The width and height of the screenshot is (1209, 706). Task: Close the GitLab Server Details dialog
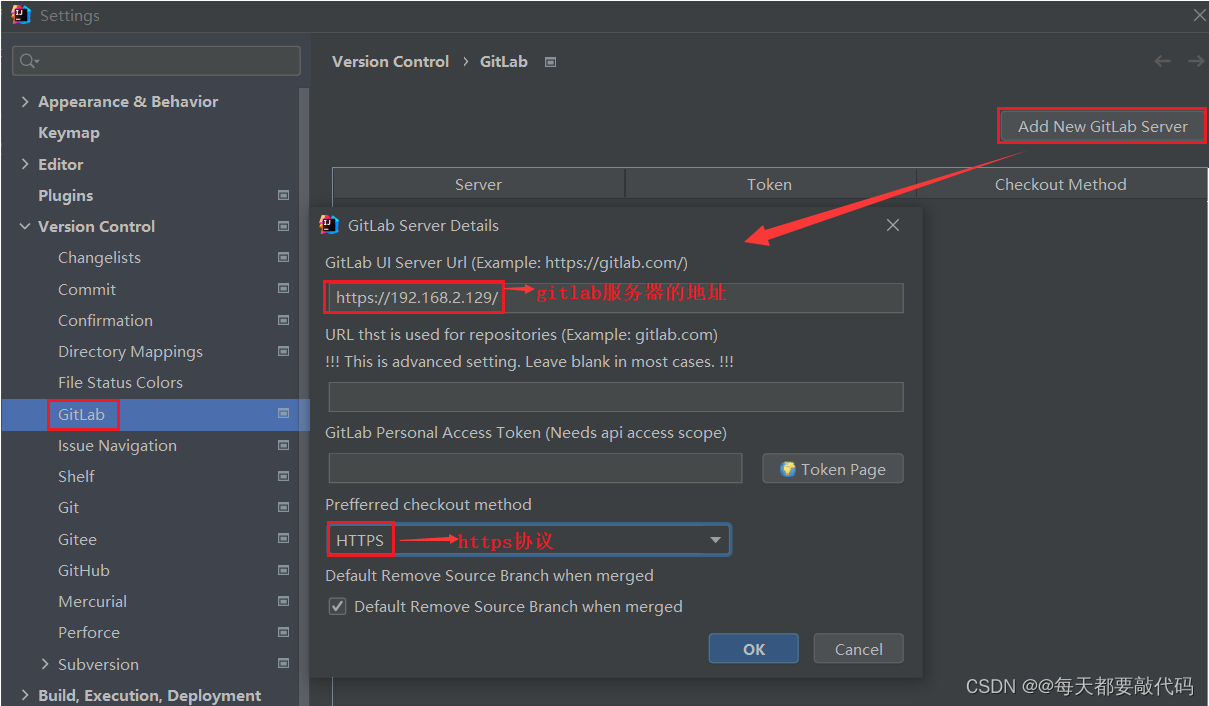(x=893, y=225)
